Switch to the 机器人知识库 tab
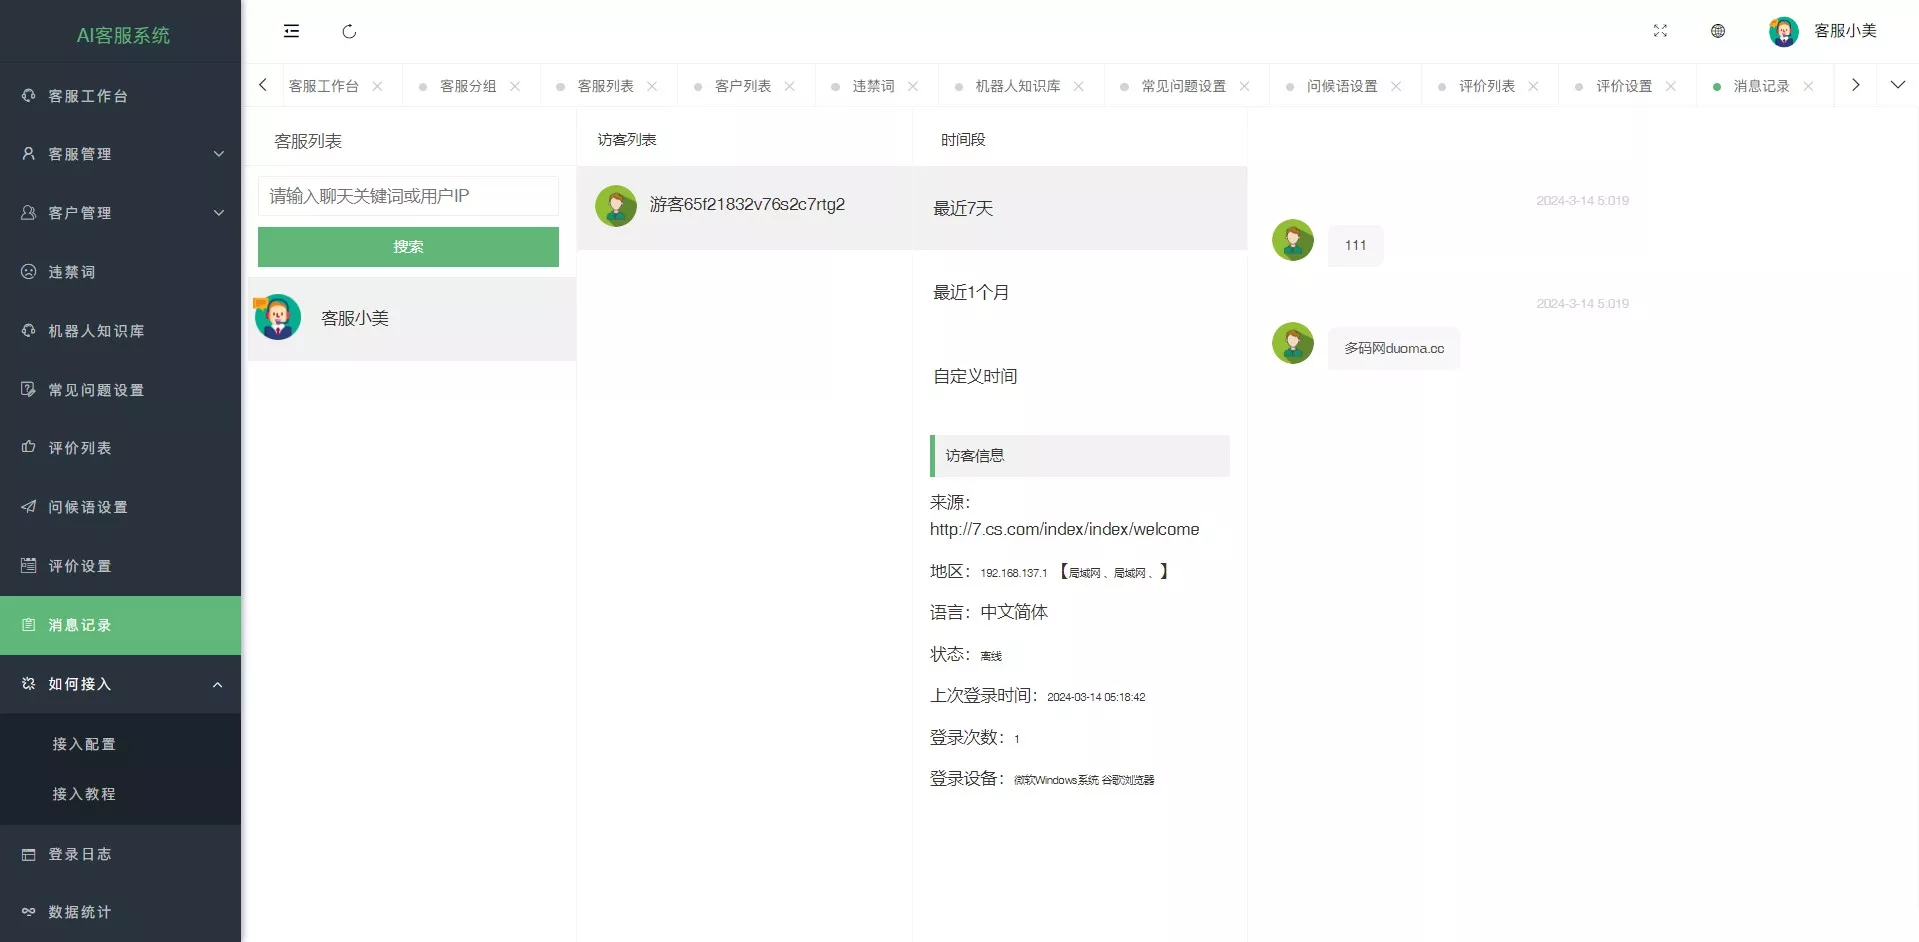Screen dimensions: 1919x942 [x=1017, y=86]
